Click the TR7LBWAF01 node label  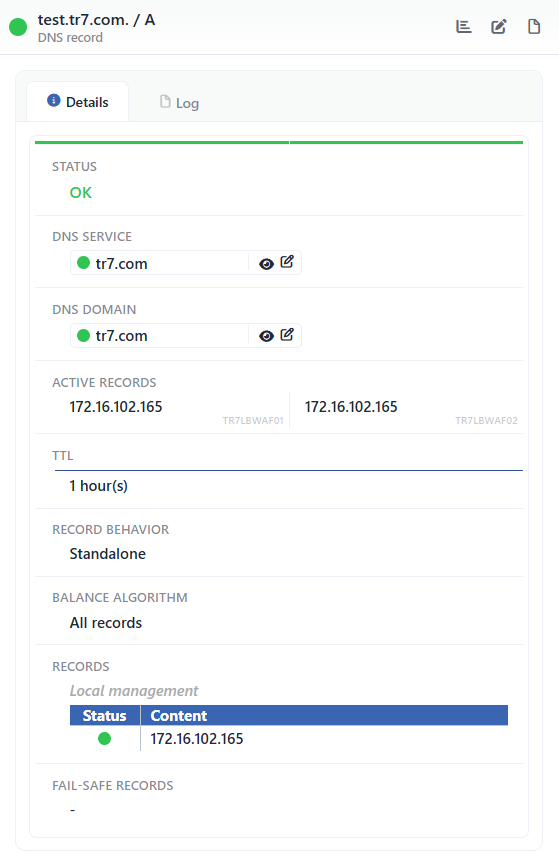[253, 421]
